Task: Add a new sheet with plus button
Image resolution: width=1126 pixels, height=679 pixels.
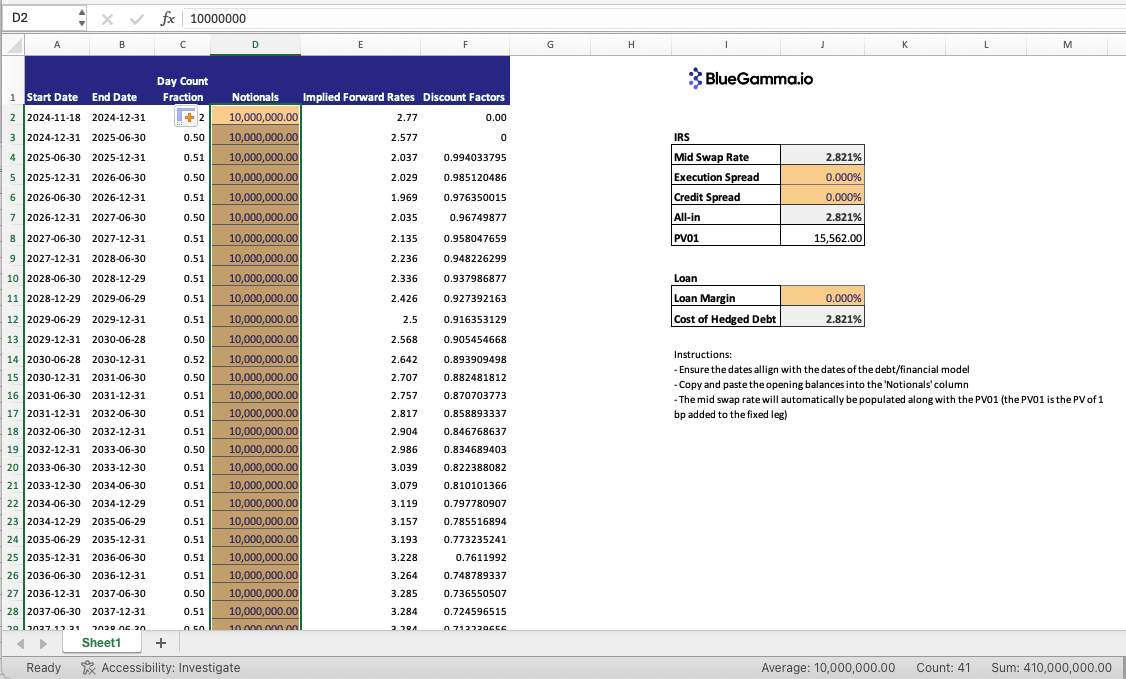Action: pyautogui.click(x=160, y=642)
